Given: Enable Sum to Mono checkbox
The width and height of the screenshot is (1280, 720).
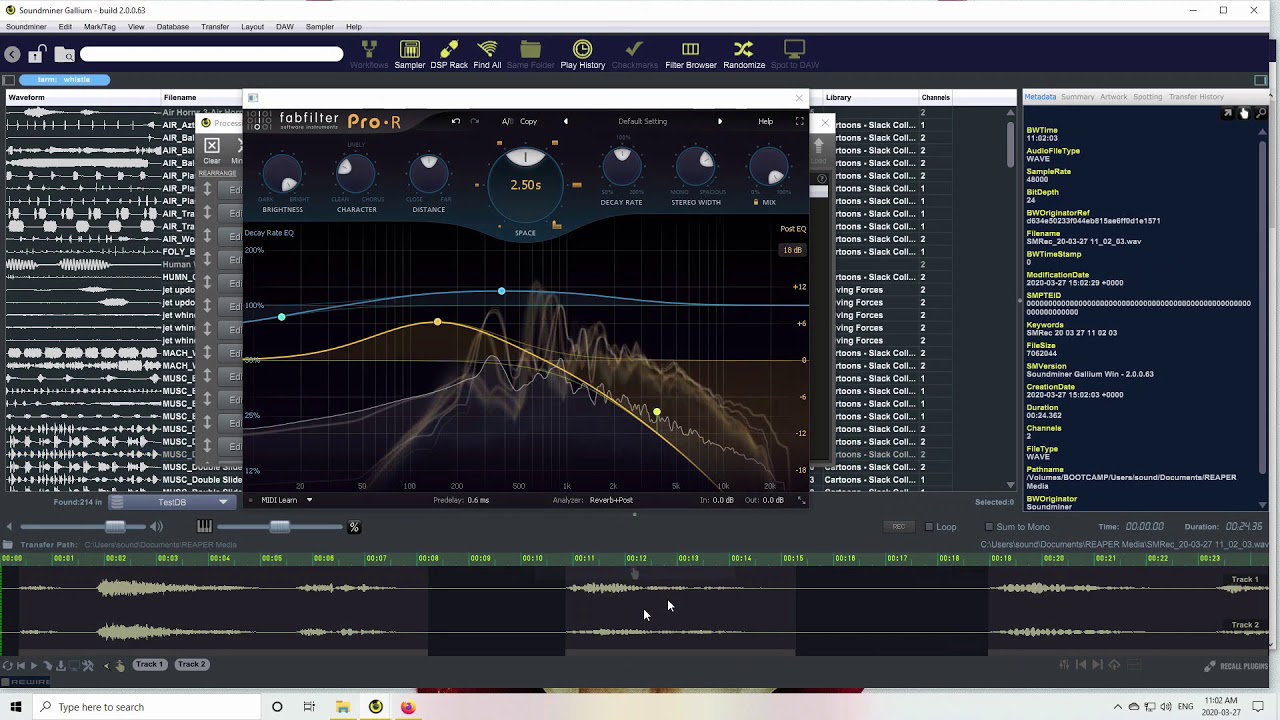Looking at the screenshot, I should point(989,527).
